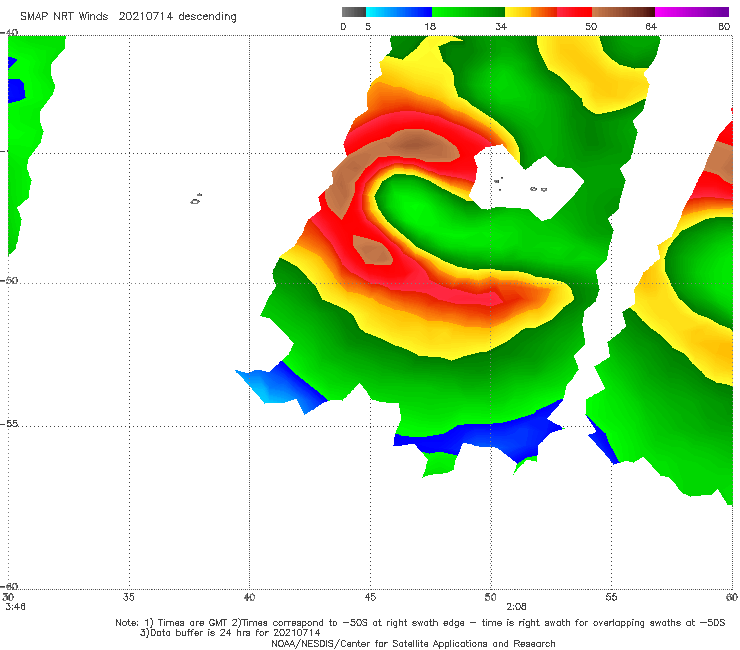
Task: Click the swath time label 3:46
Action: point(15,606)
